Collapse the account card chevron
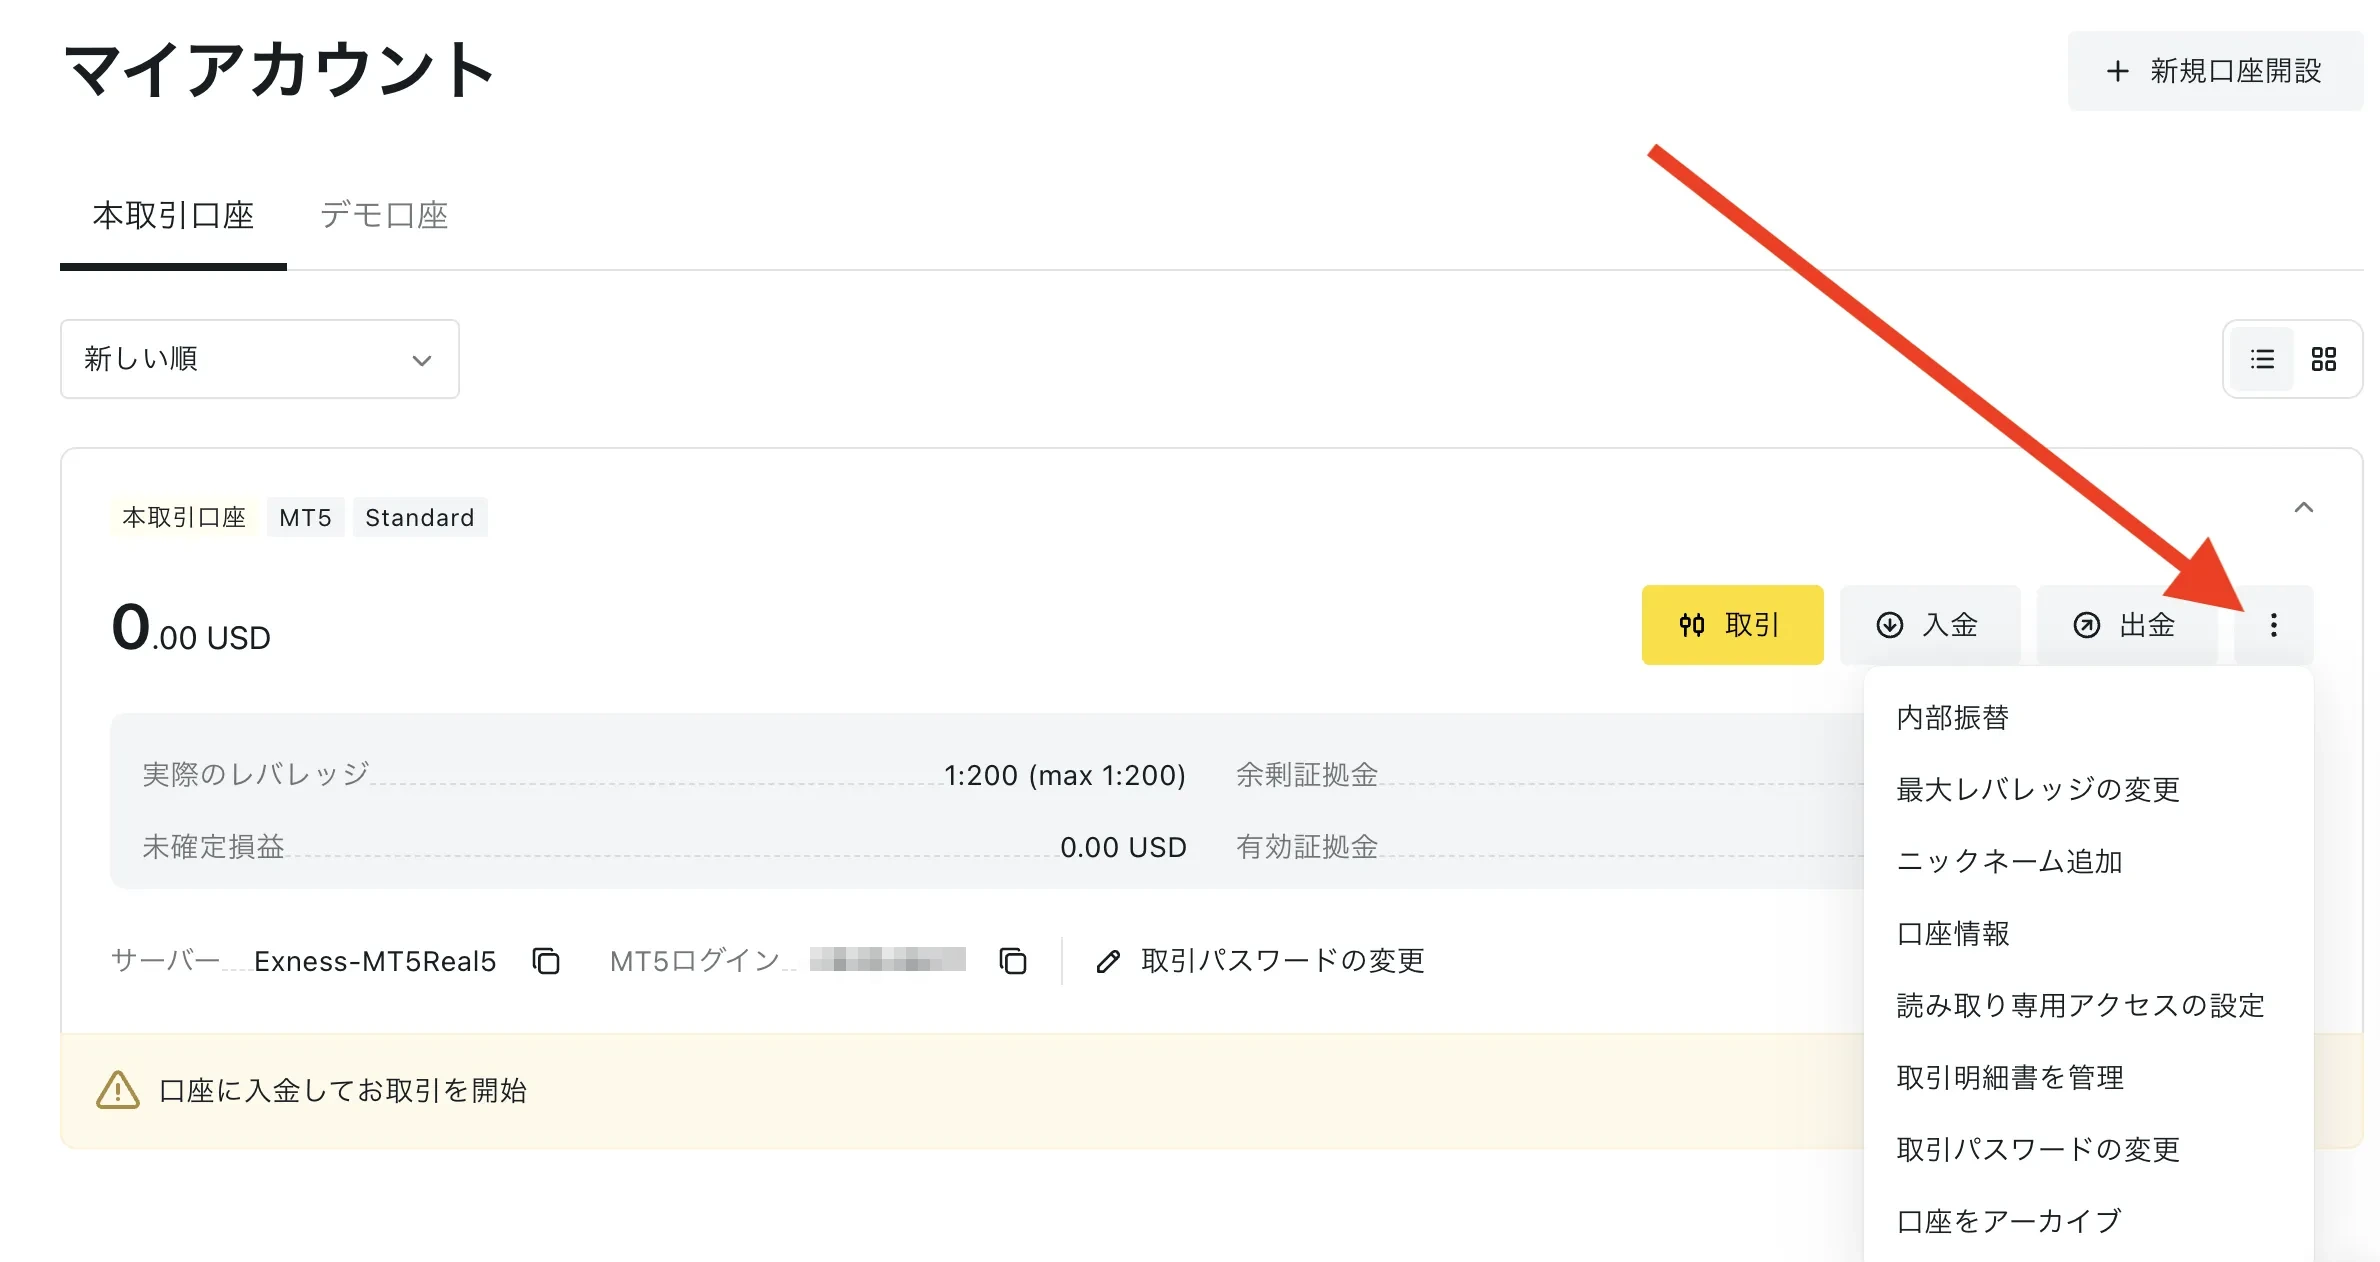 (2304, 508)
